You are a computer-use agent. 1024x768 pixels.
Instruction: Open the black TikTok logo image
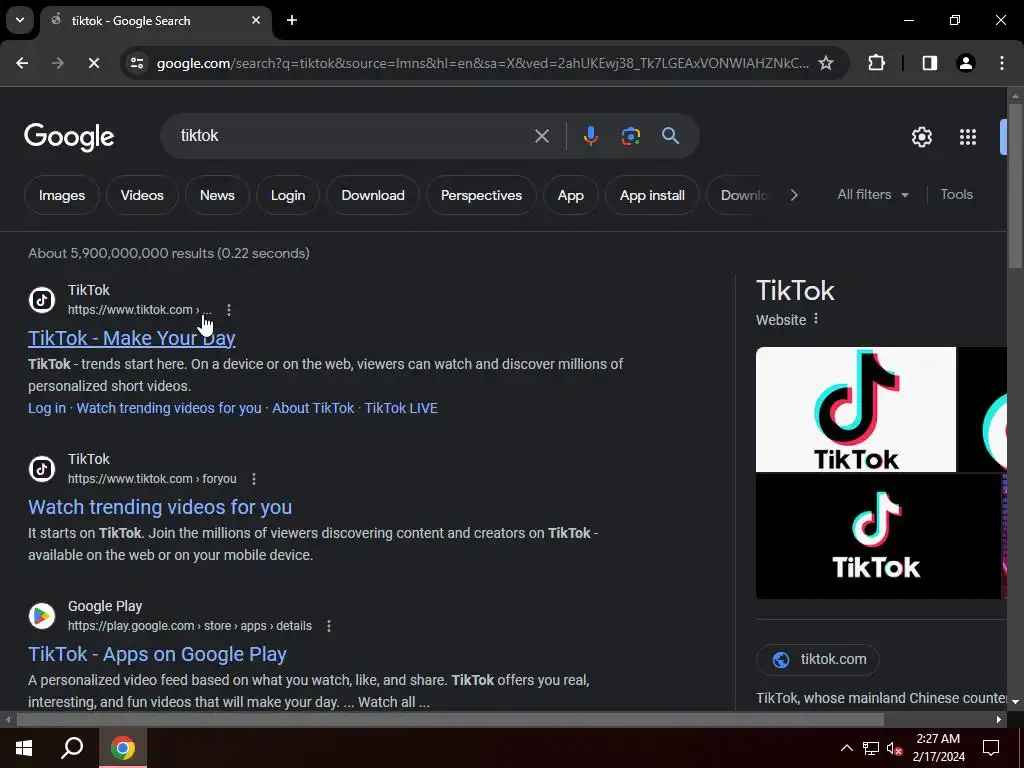click(x=877, y=537)
